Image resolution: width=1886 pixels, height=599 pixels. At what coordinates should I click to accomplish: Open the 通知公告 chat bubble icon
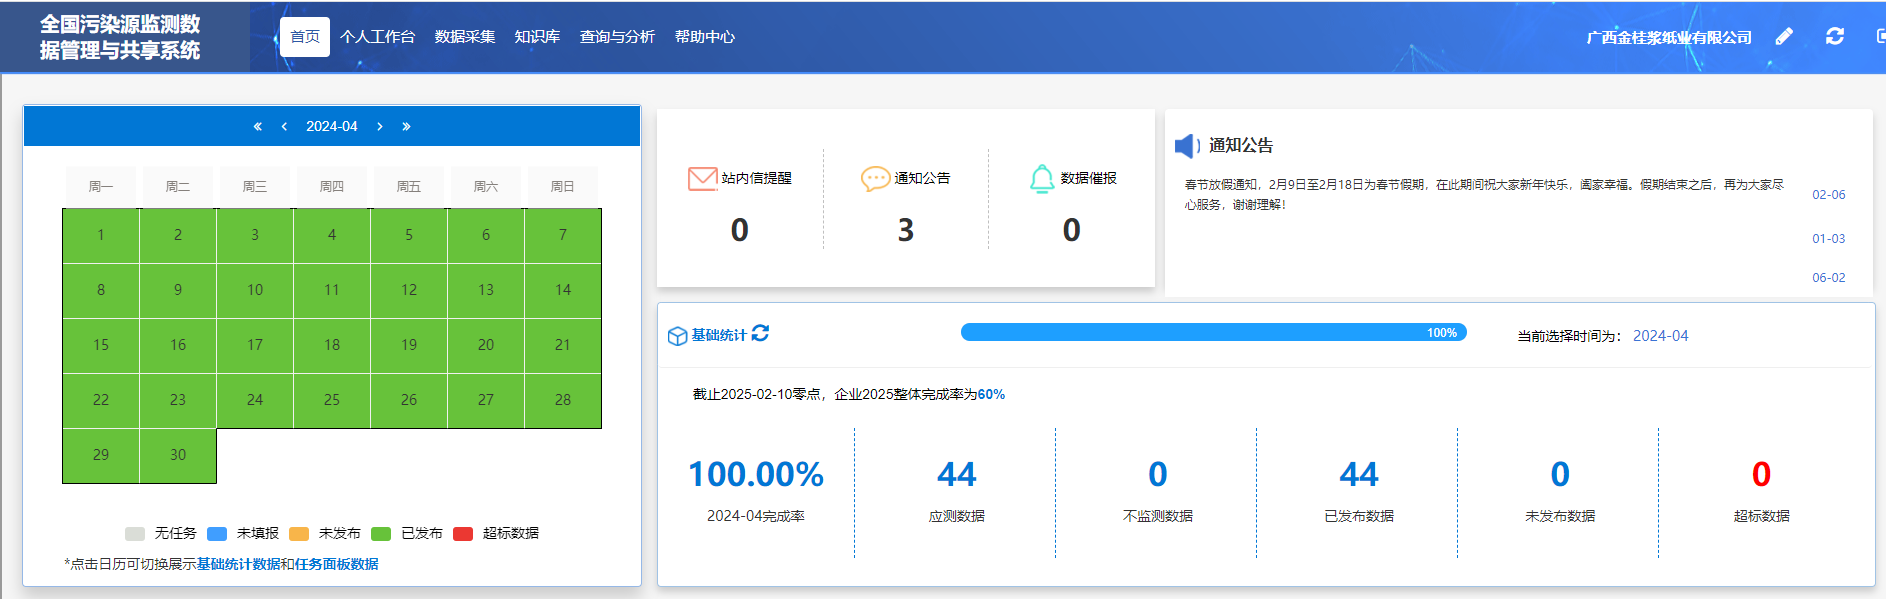875,178
